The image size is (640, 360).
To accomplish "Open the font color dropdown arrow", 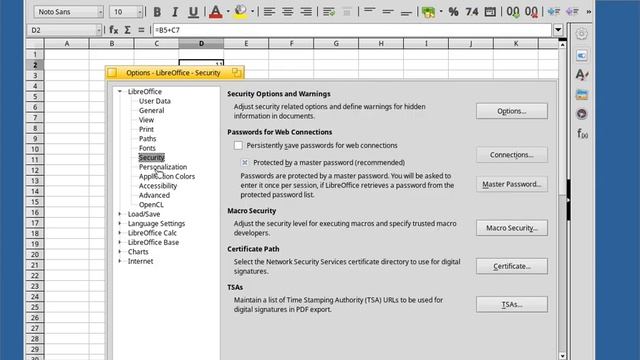I will coord(228,12).
